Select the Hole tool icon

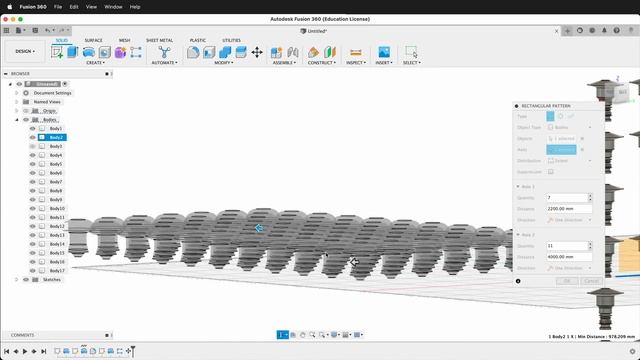(104, 52)
